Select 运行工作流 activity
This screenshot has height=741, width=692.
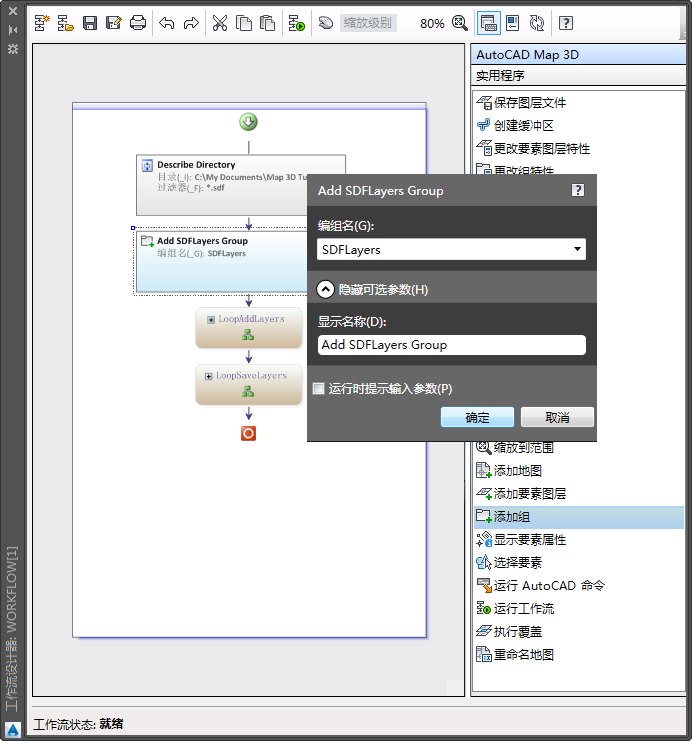click(515, 608)
